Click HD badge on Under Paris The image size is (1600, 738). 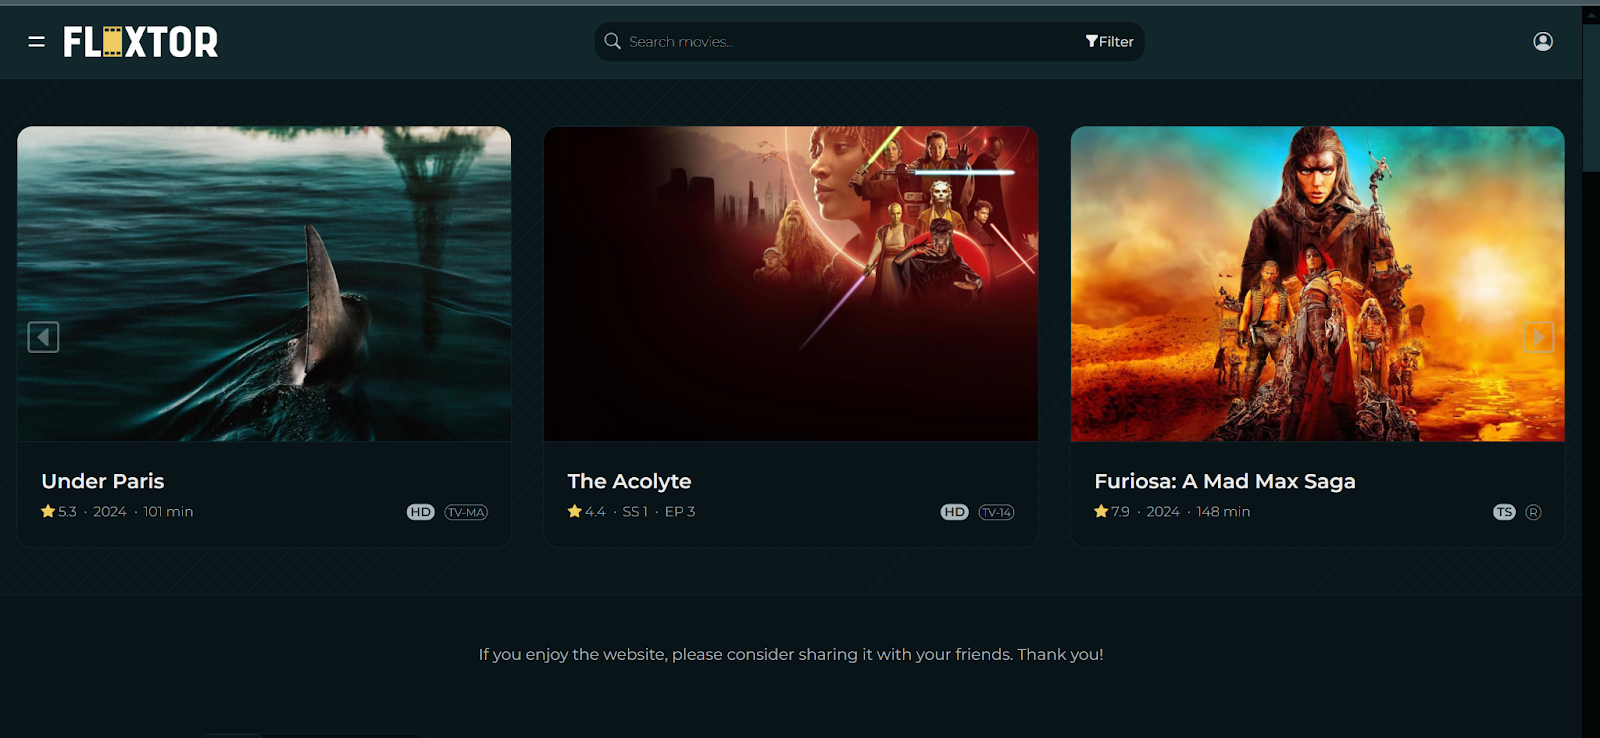pos(421,512)
